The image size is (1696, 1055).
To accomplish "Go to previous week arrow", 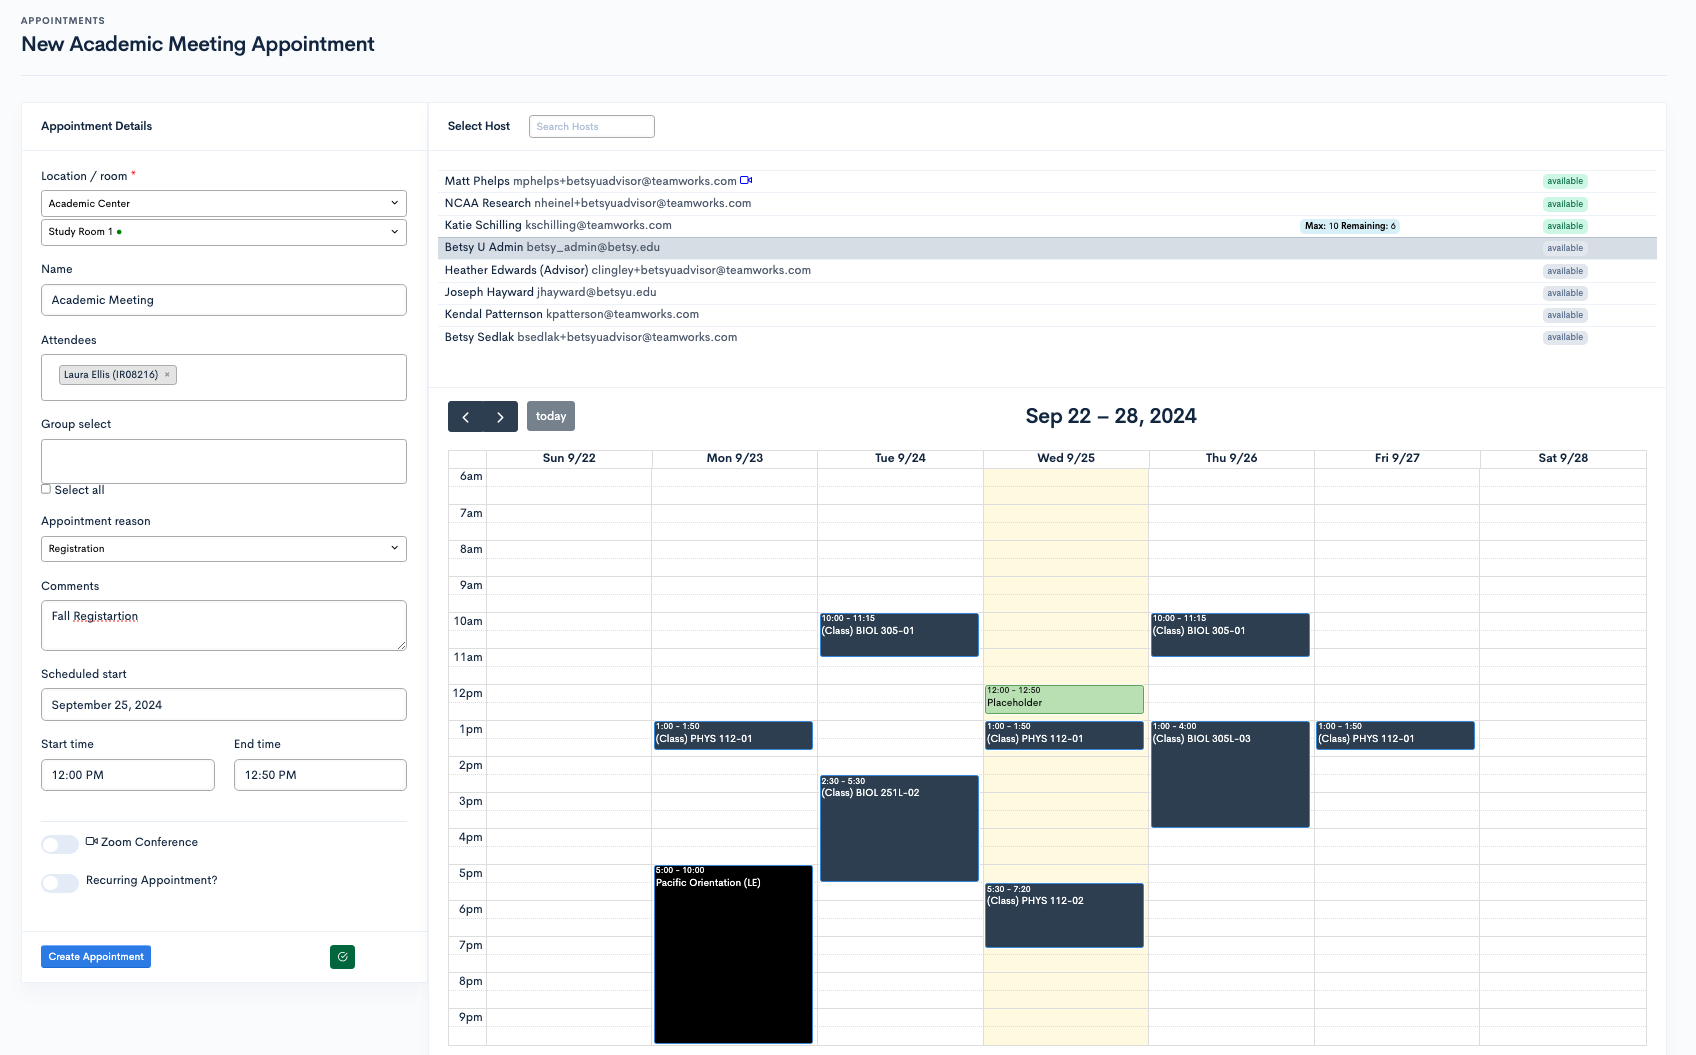I will pos(466,417).
